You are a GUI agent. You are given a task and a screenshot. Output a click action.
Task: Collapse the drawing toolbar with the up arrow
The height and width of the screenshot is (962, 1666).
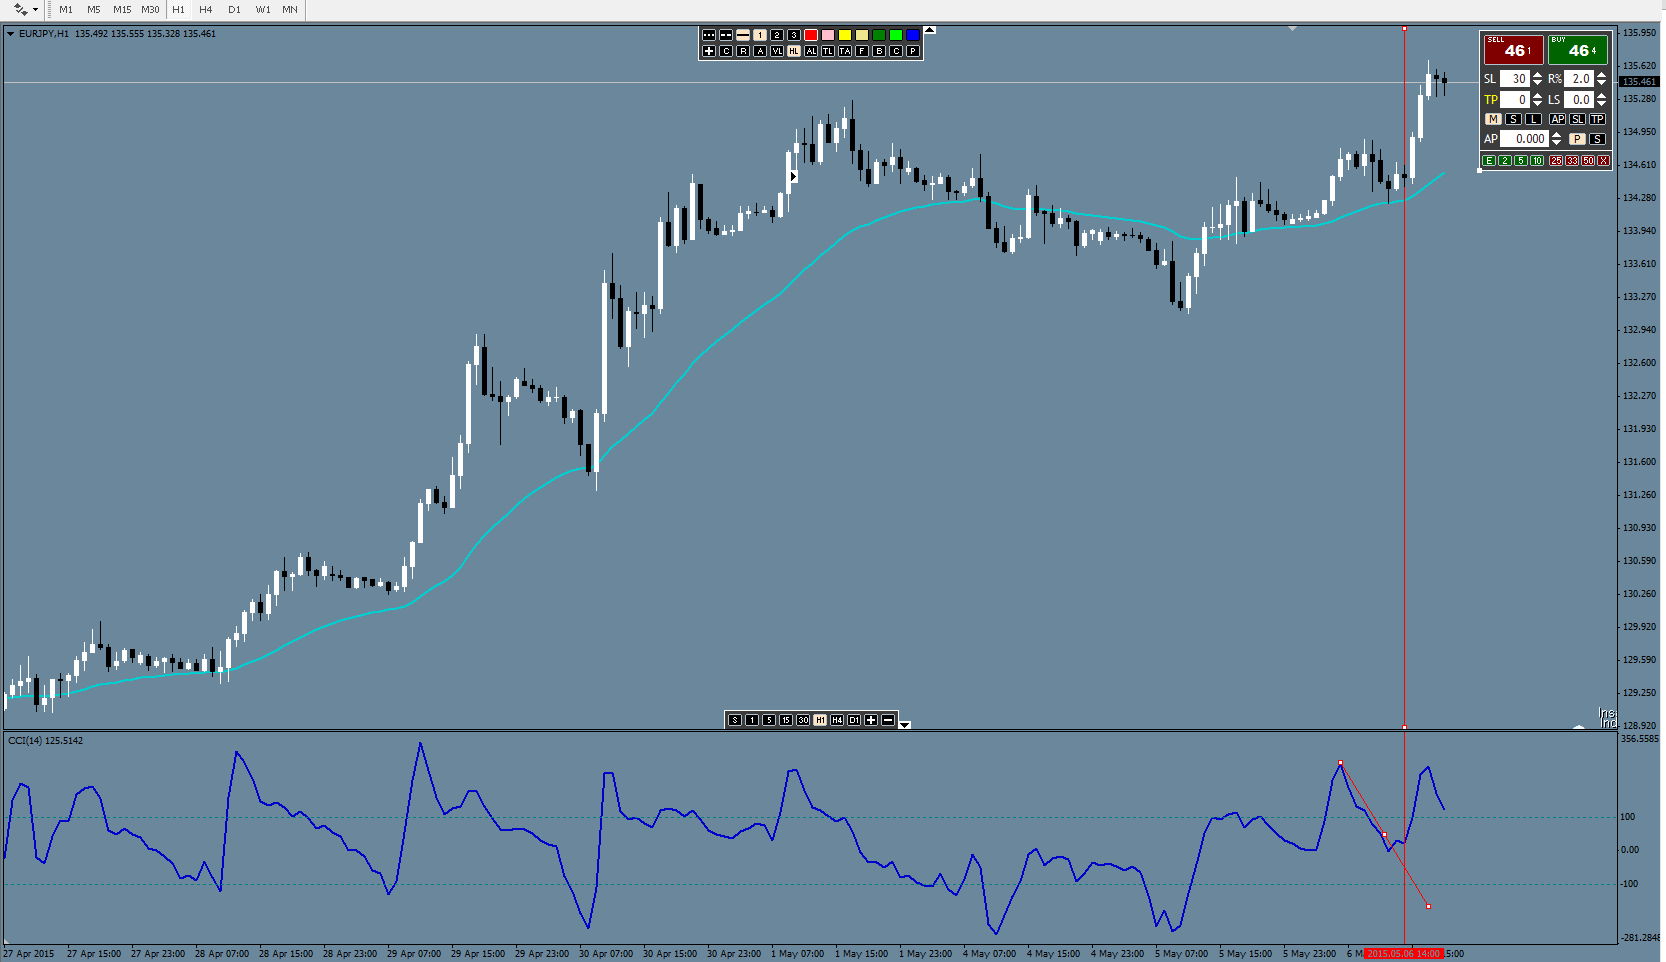click(930, 31)
